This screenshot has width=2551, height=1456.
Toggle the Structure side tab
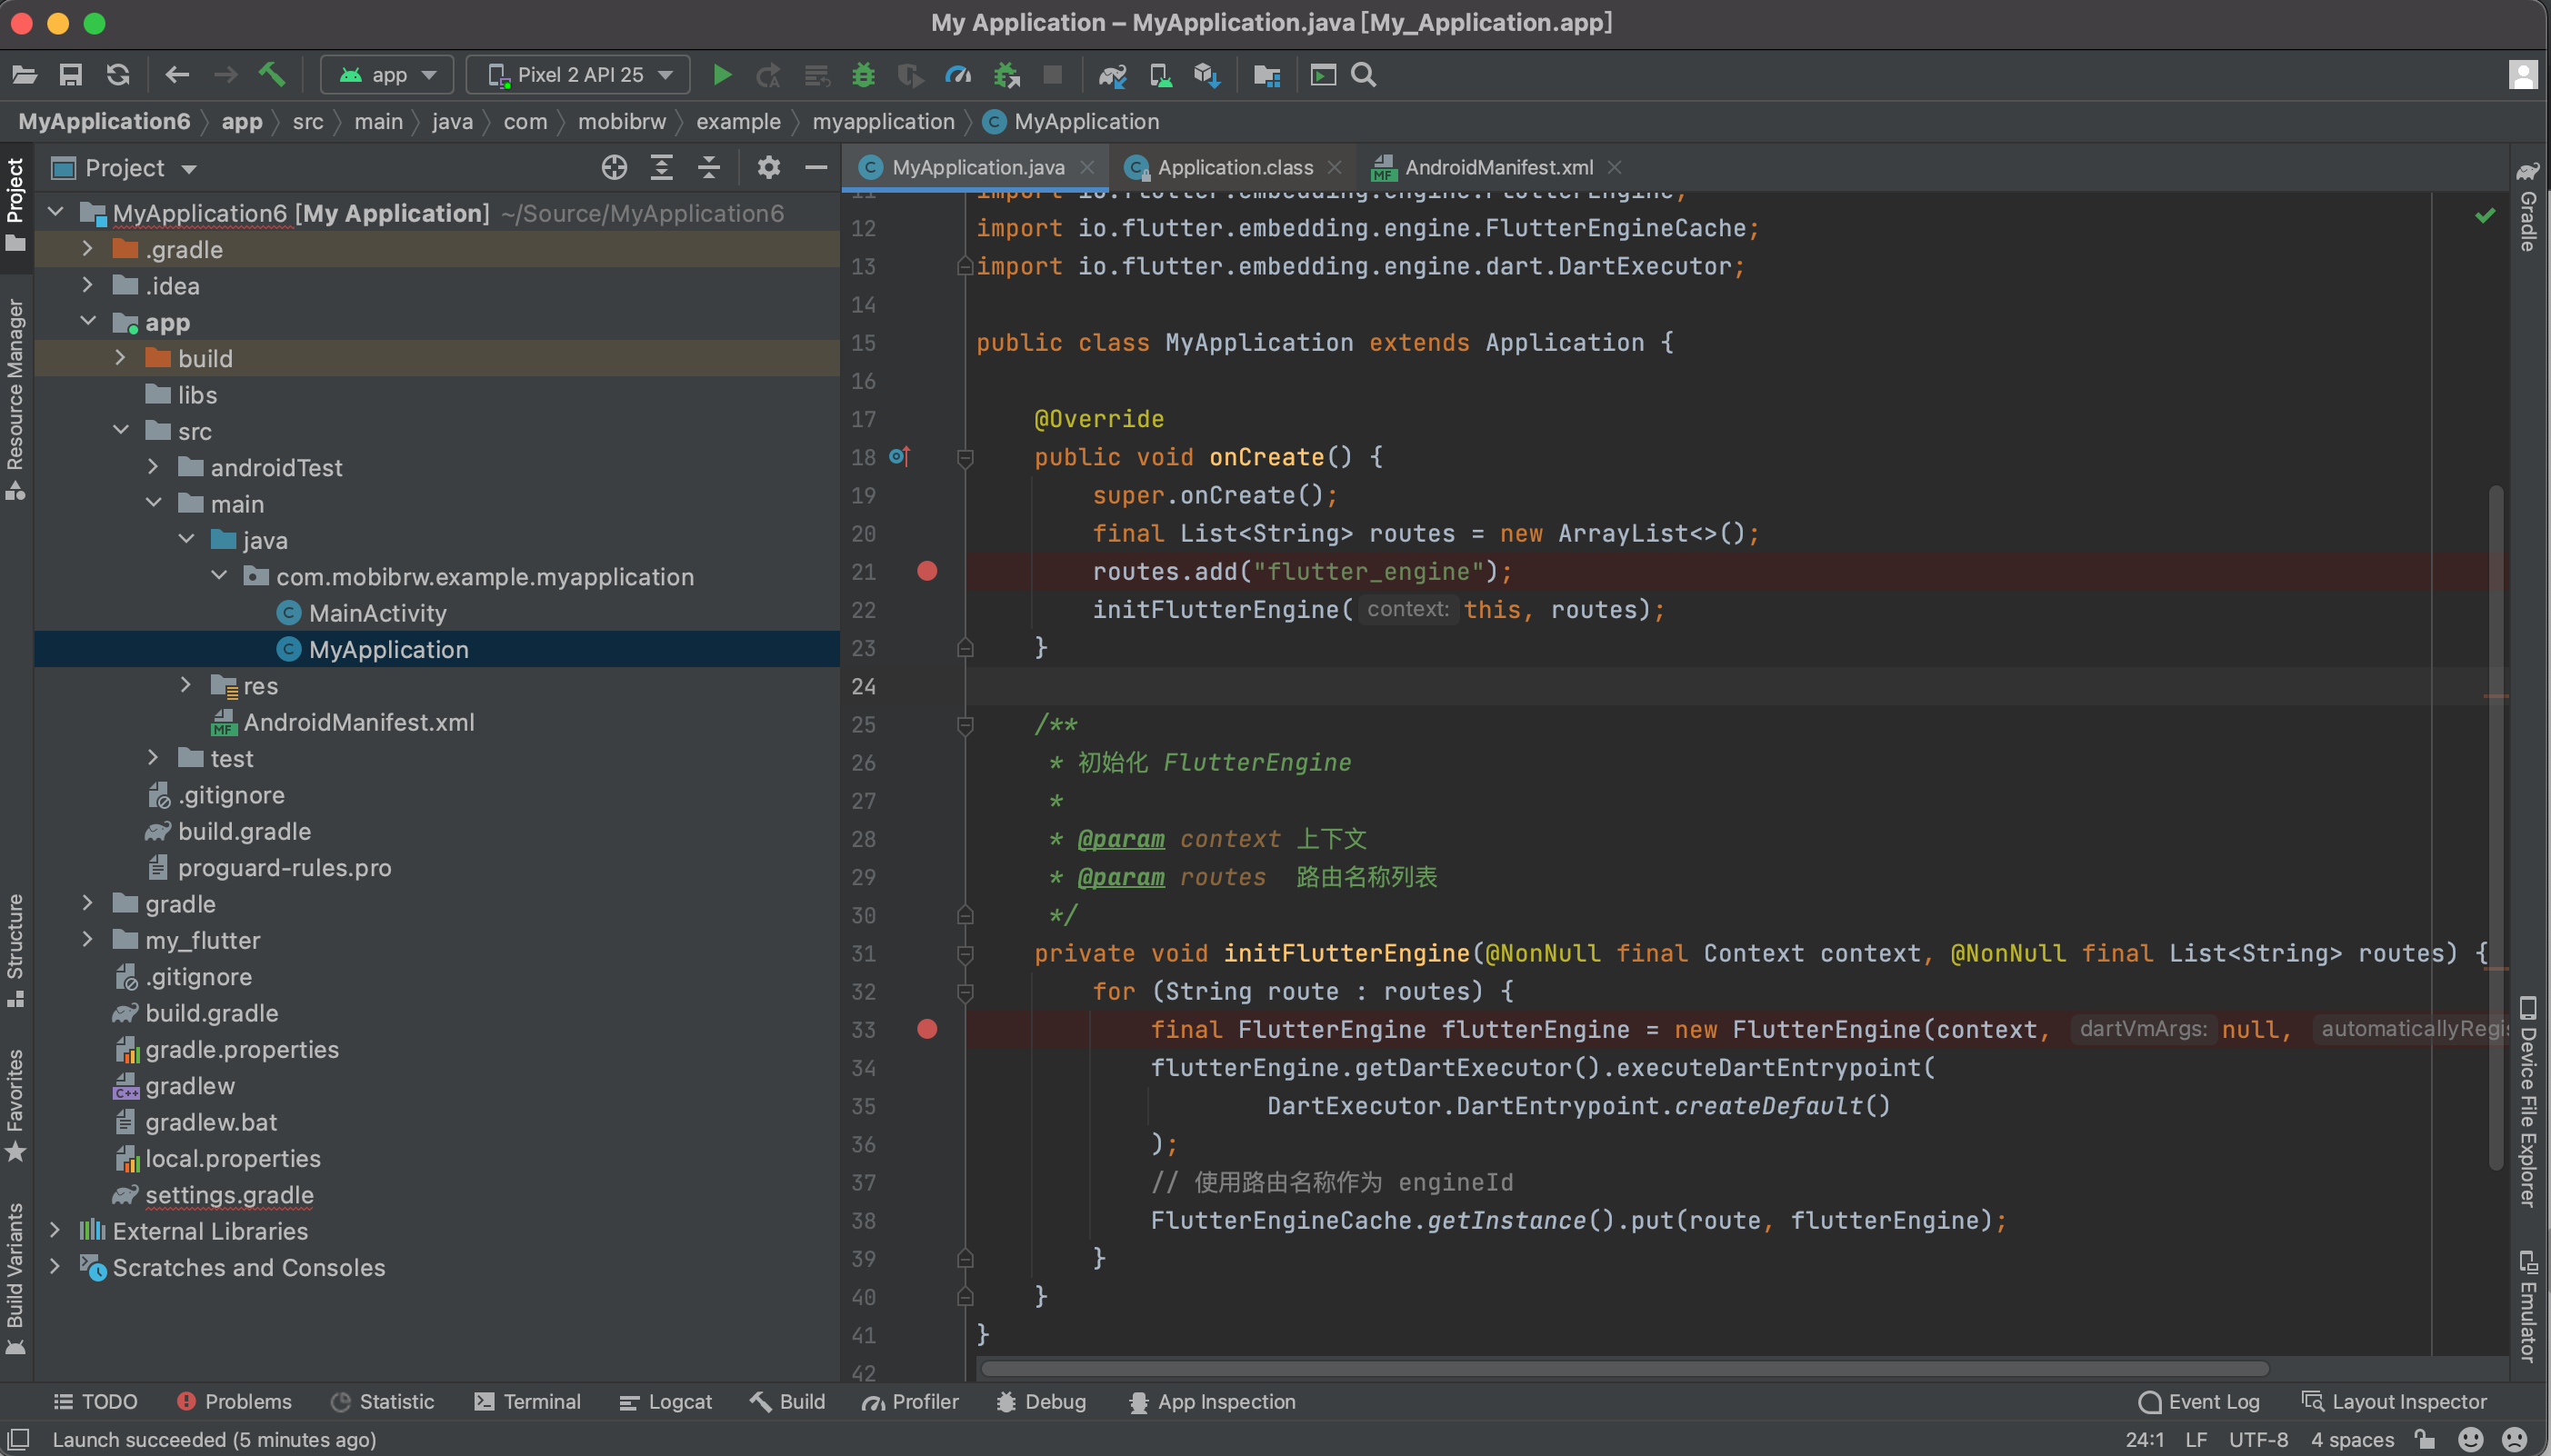[x=15, y=951]
